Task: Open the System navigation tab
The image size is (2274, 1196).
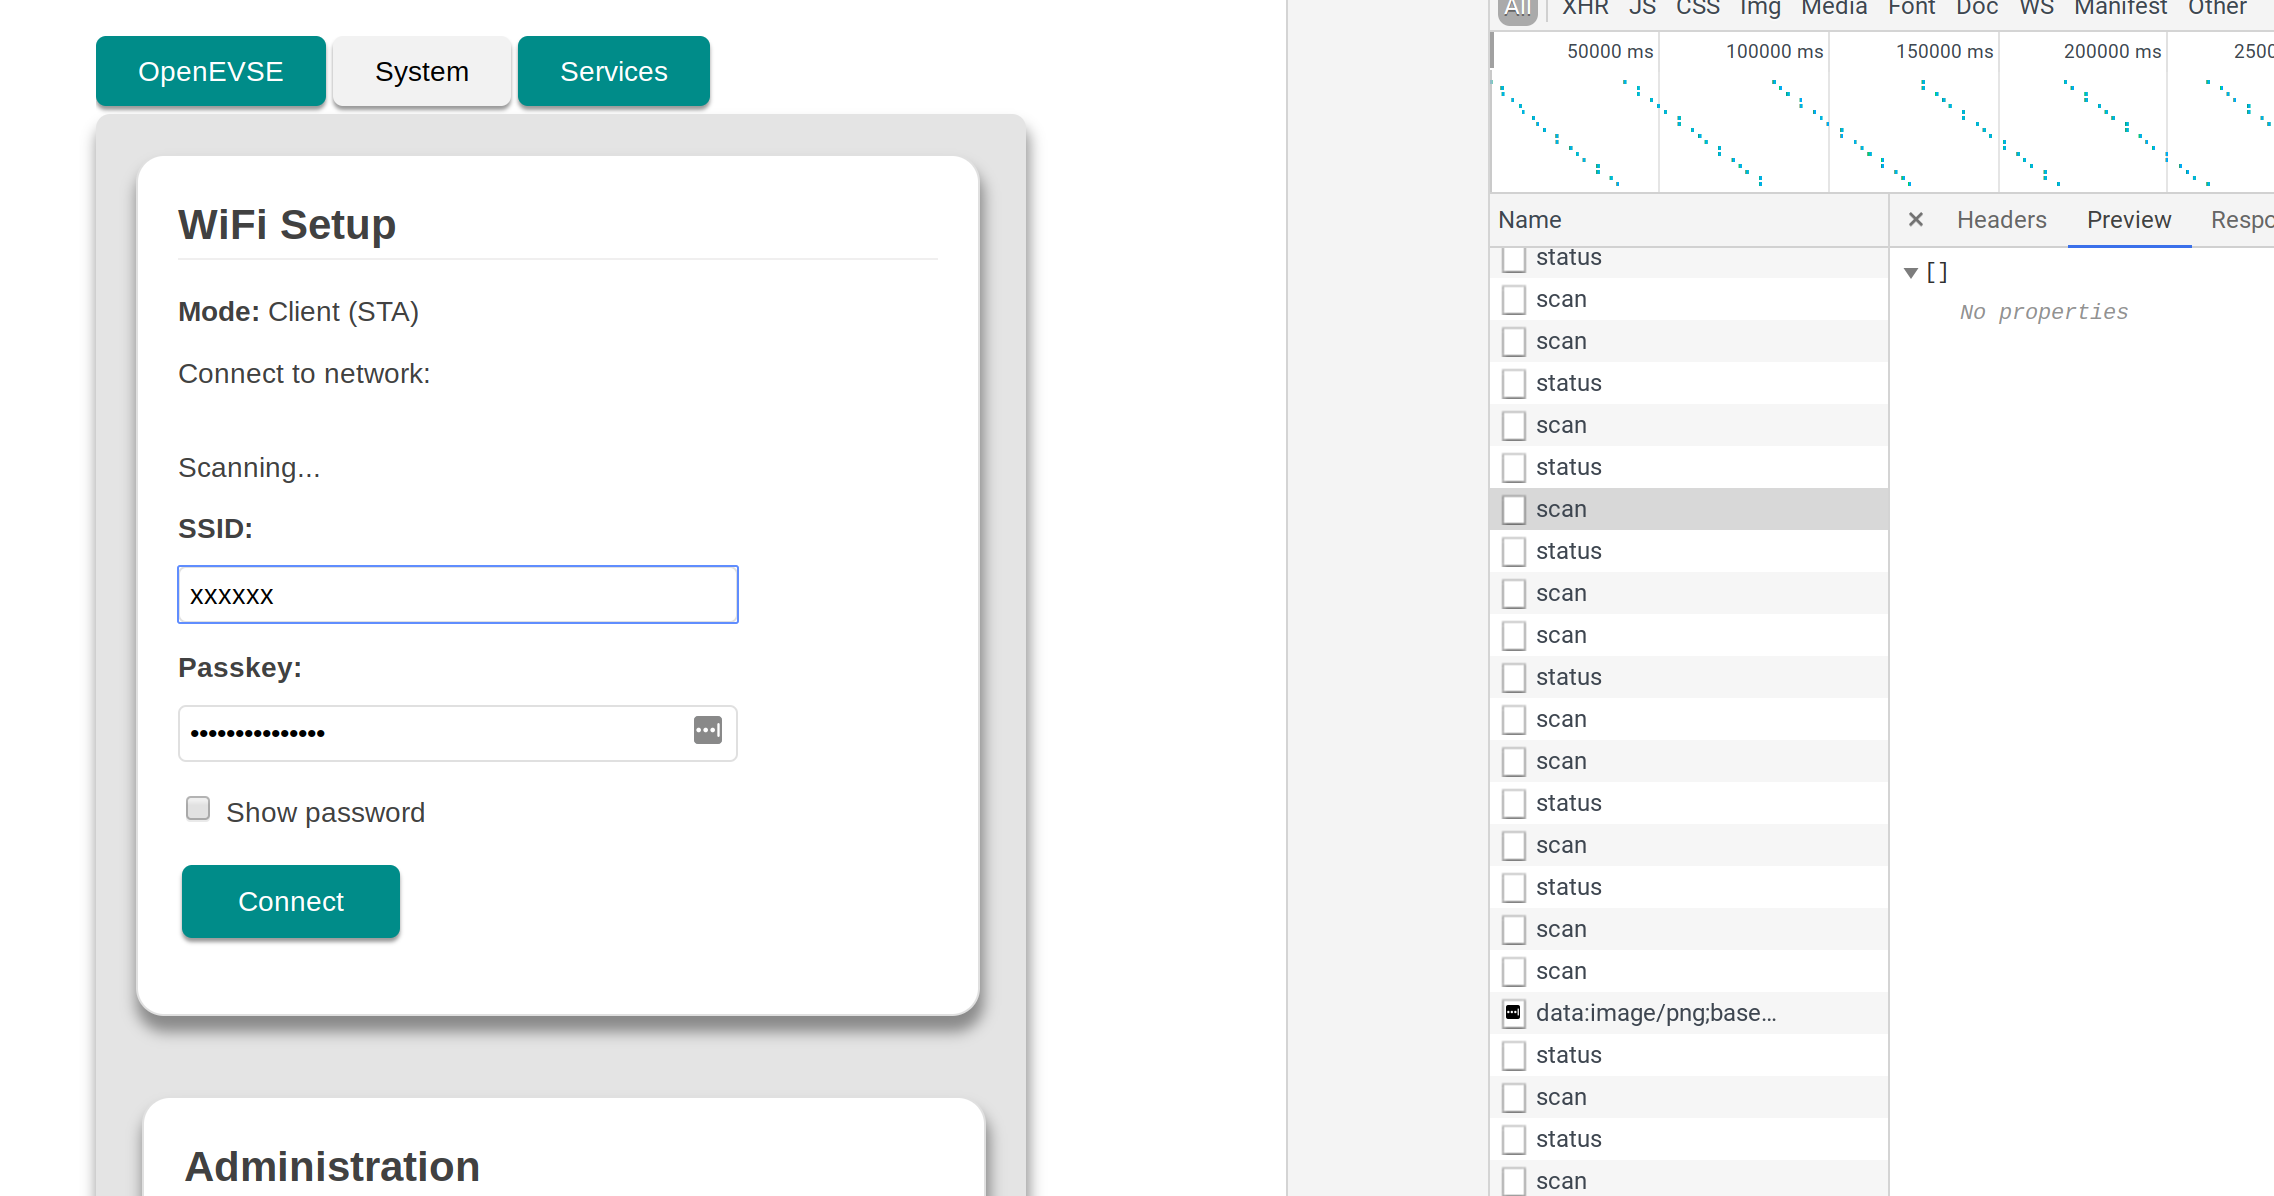Action: 421,71
